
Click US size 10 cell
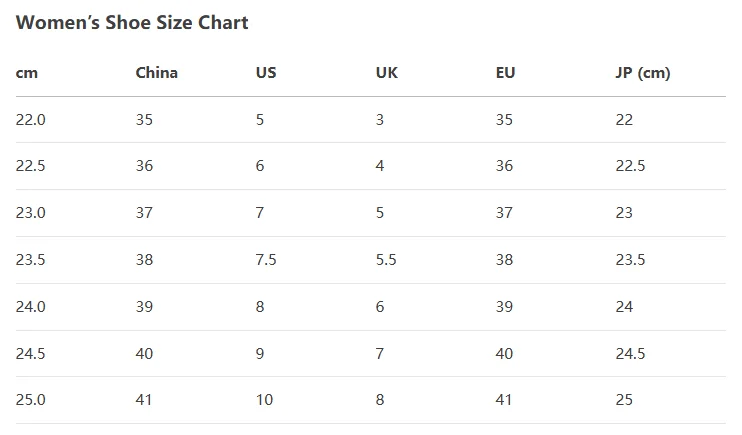(264, 400)
